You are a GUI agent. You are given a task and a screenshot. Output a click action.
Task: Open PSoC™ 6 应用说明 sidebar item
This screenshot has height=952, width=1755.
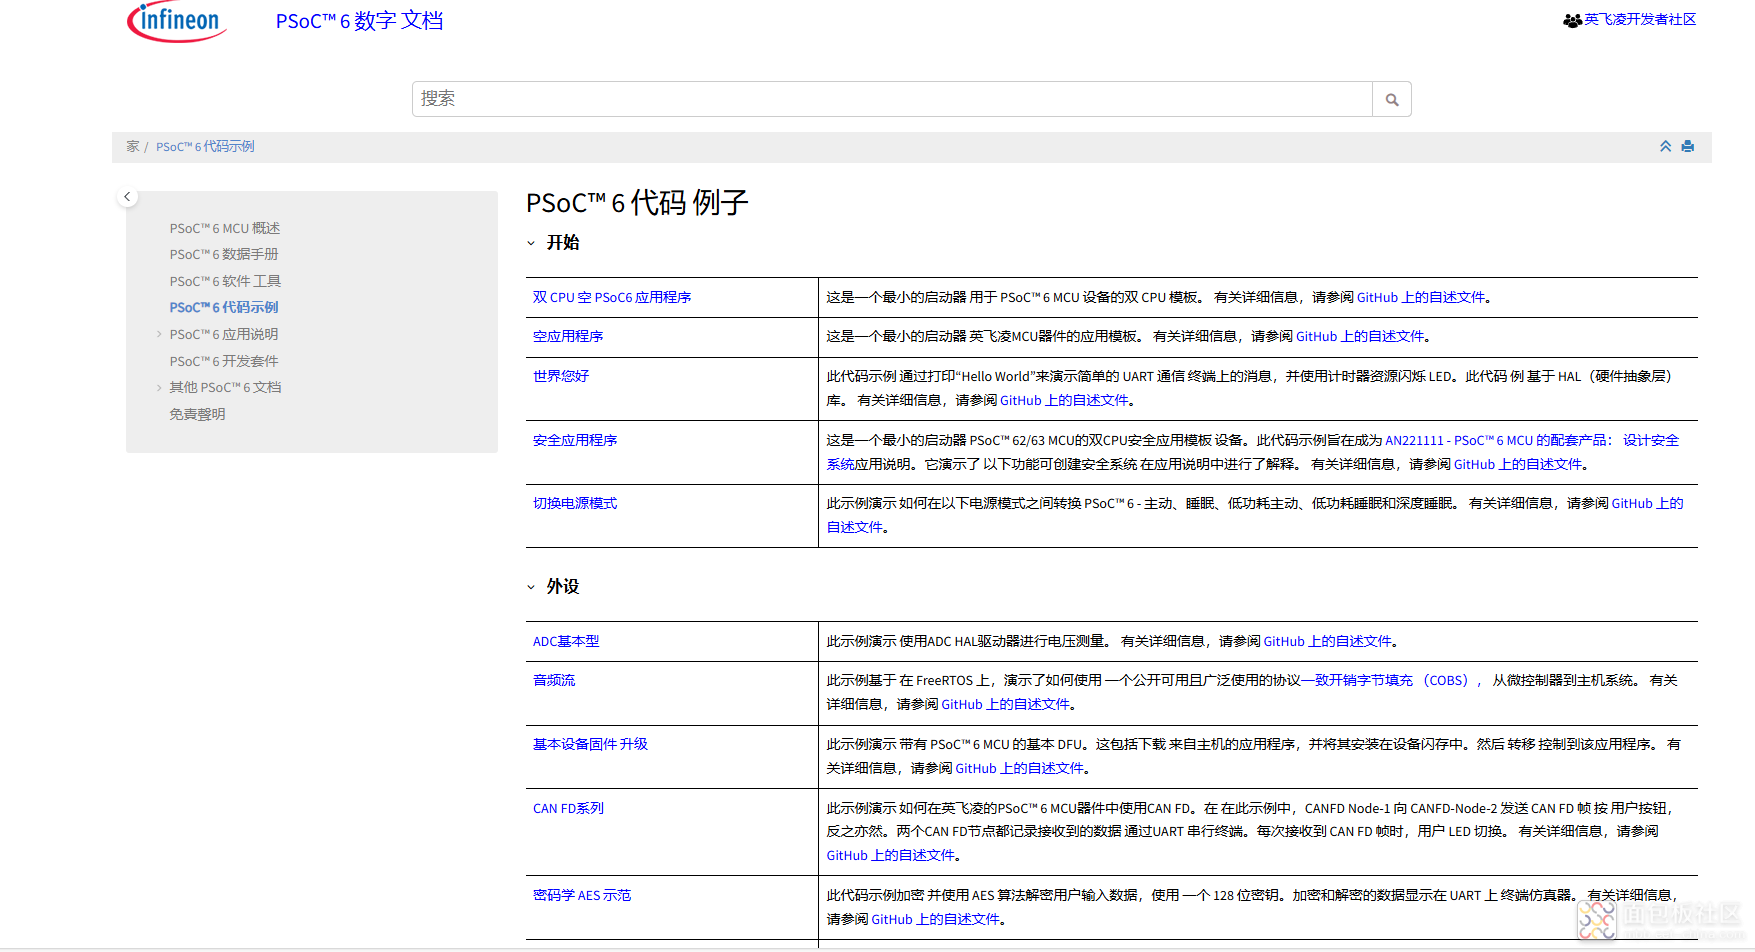pyautogui.click(x=224, y=334)
